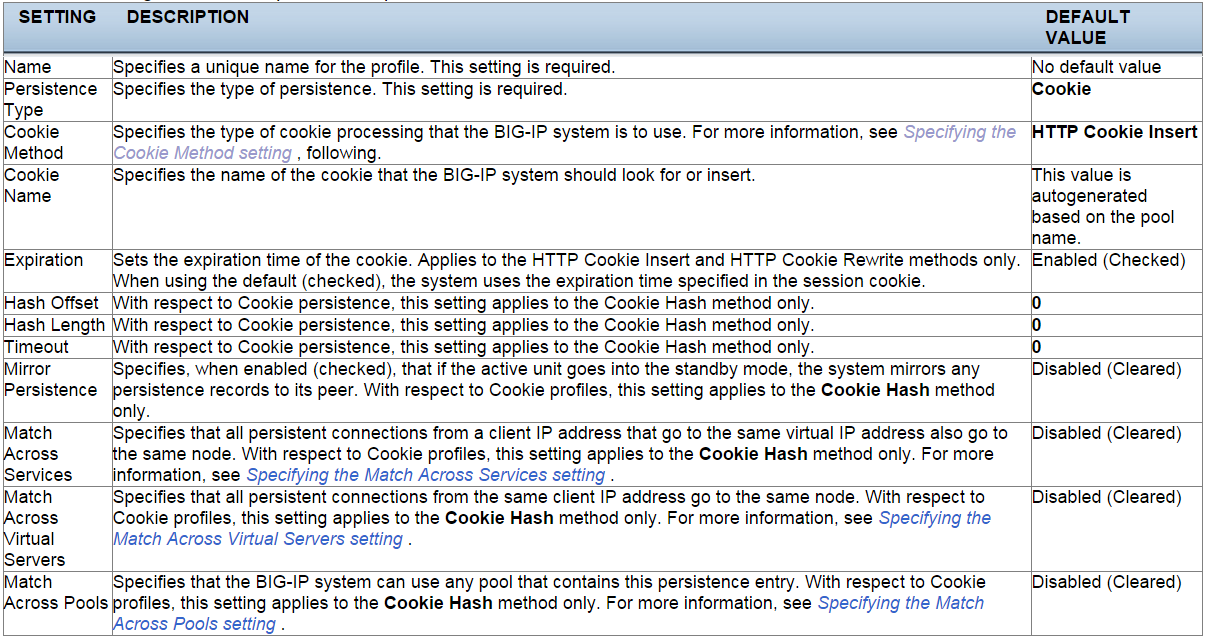The height and width of the screenshot is (637, 1206).
Task: Click the HTTP Cookie Insert default value
Action: 1114,132
